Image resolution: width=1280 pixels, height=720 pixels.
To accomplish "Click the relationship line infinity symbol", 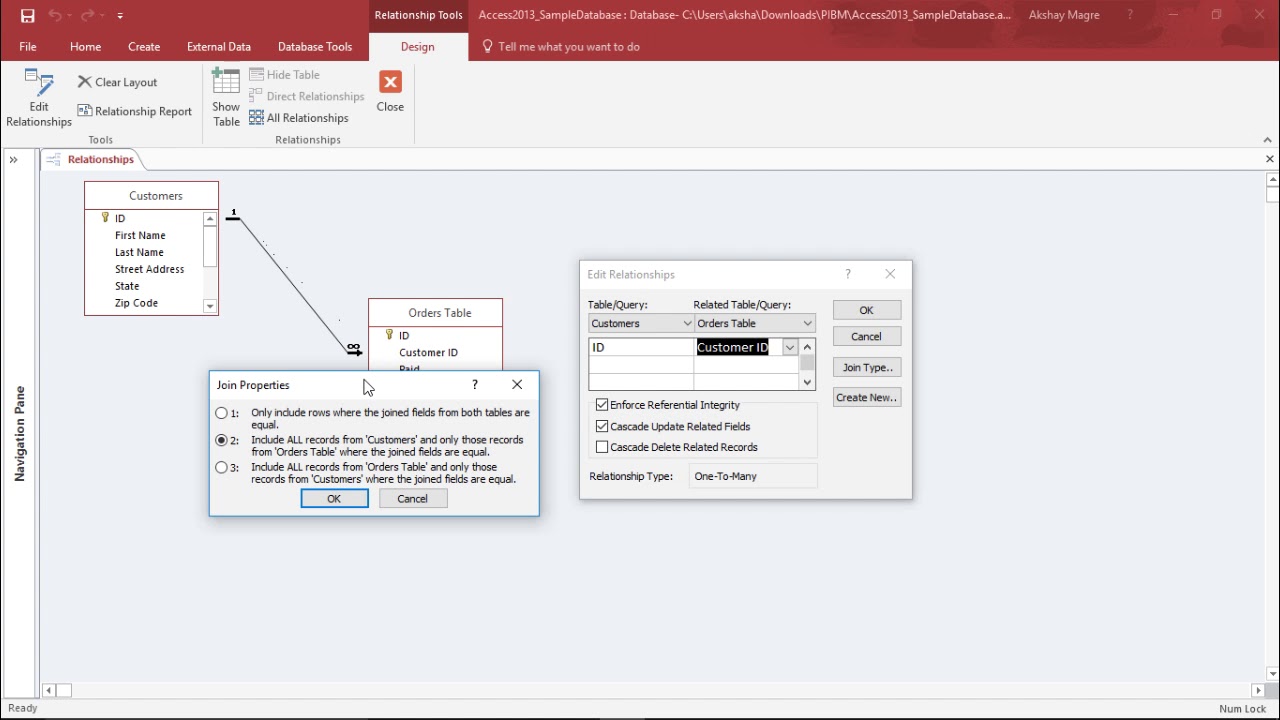I will pyautogui.click(x=353, y=348).
